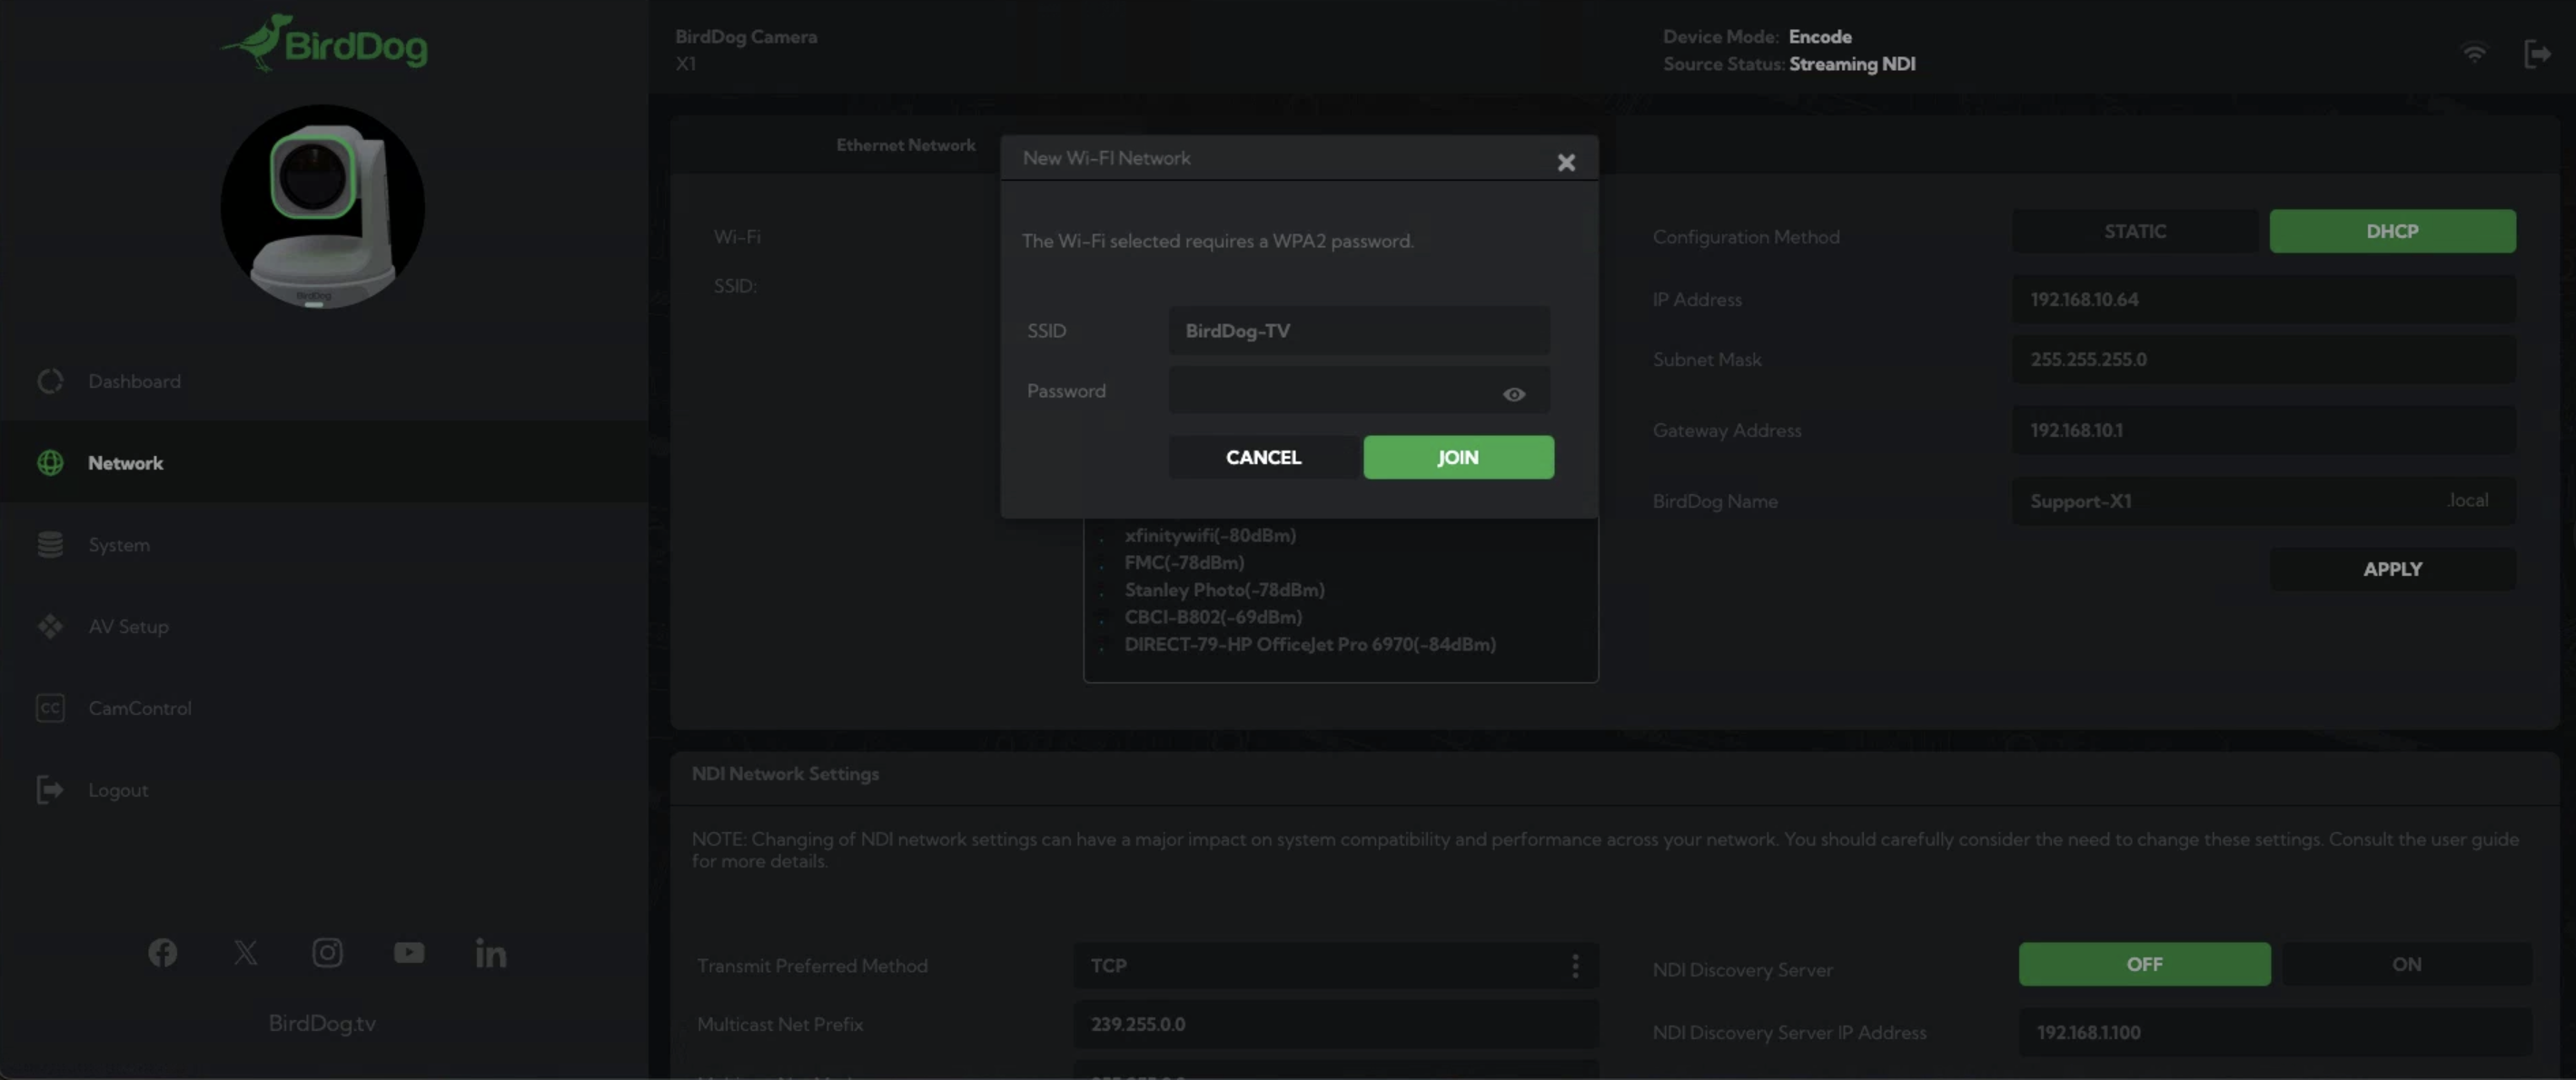Open the Dashboard menu item
Screen dimensions: 2576x1080
click(134, 381)
